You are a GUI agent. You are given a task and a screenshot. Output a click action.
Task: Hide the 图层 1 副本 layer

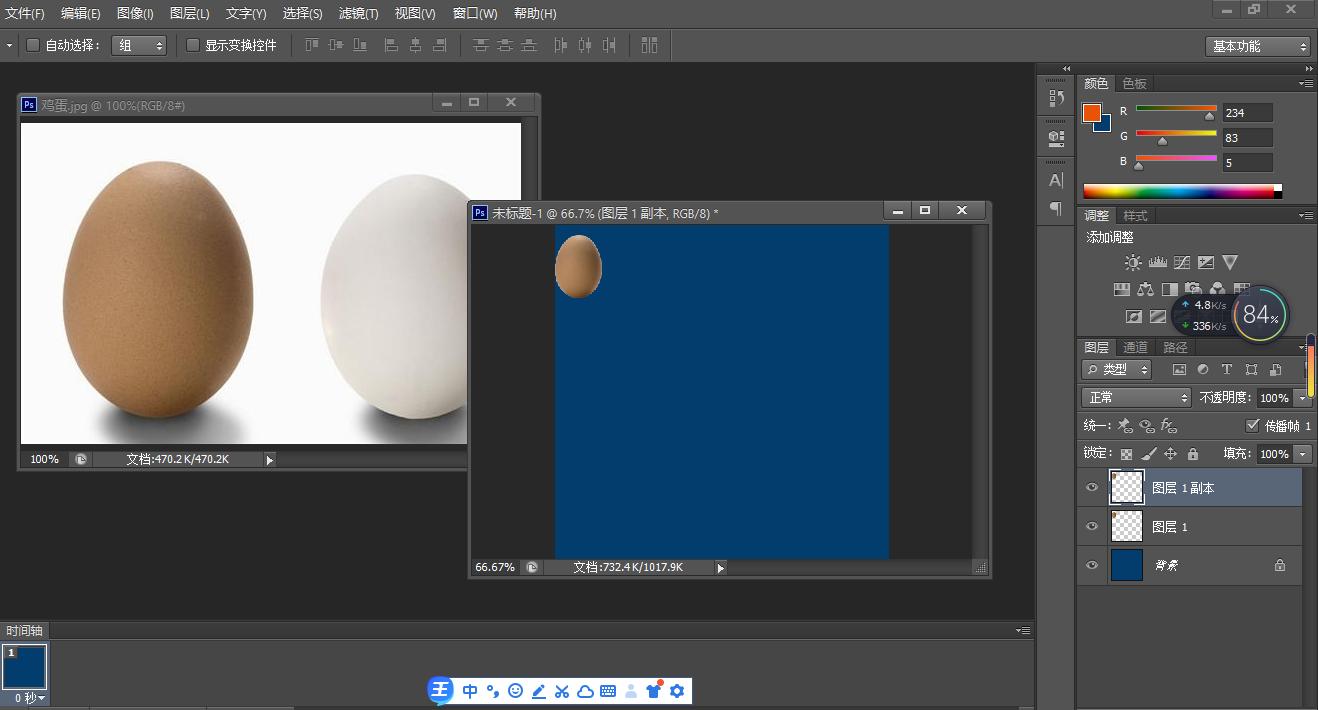(x=1092, y=488)
